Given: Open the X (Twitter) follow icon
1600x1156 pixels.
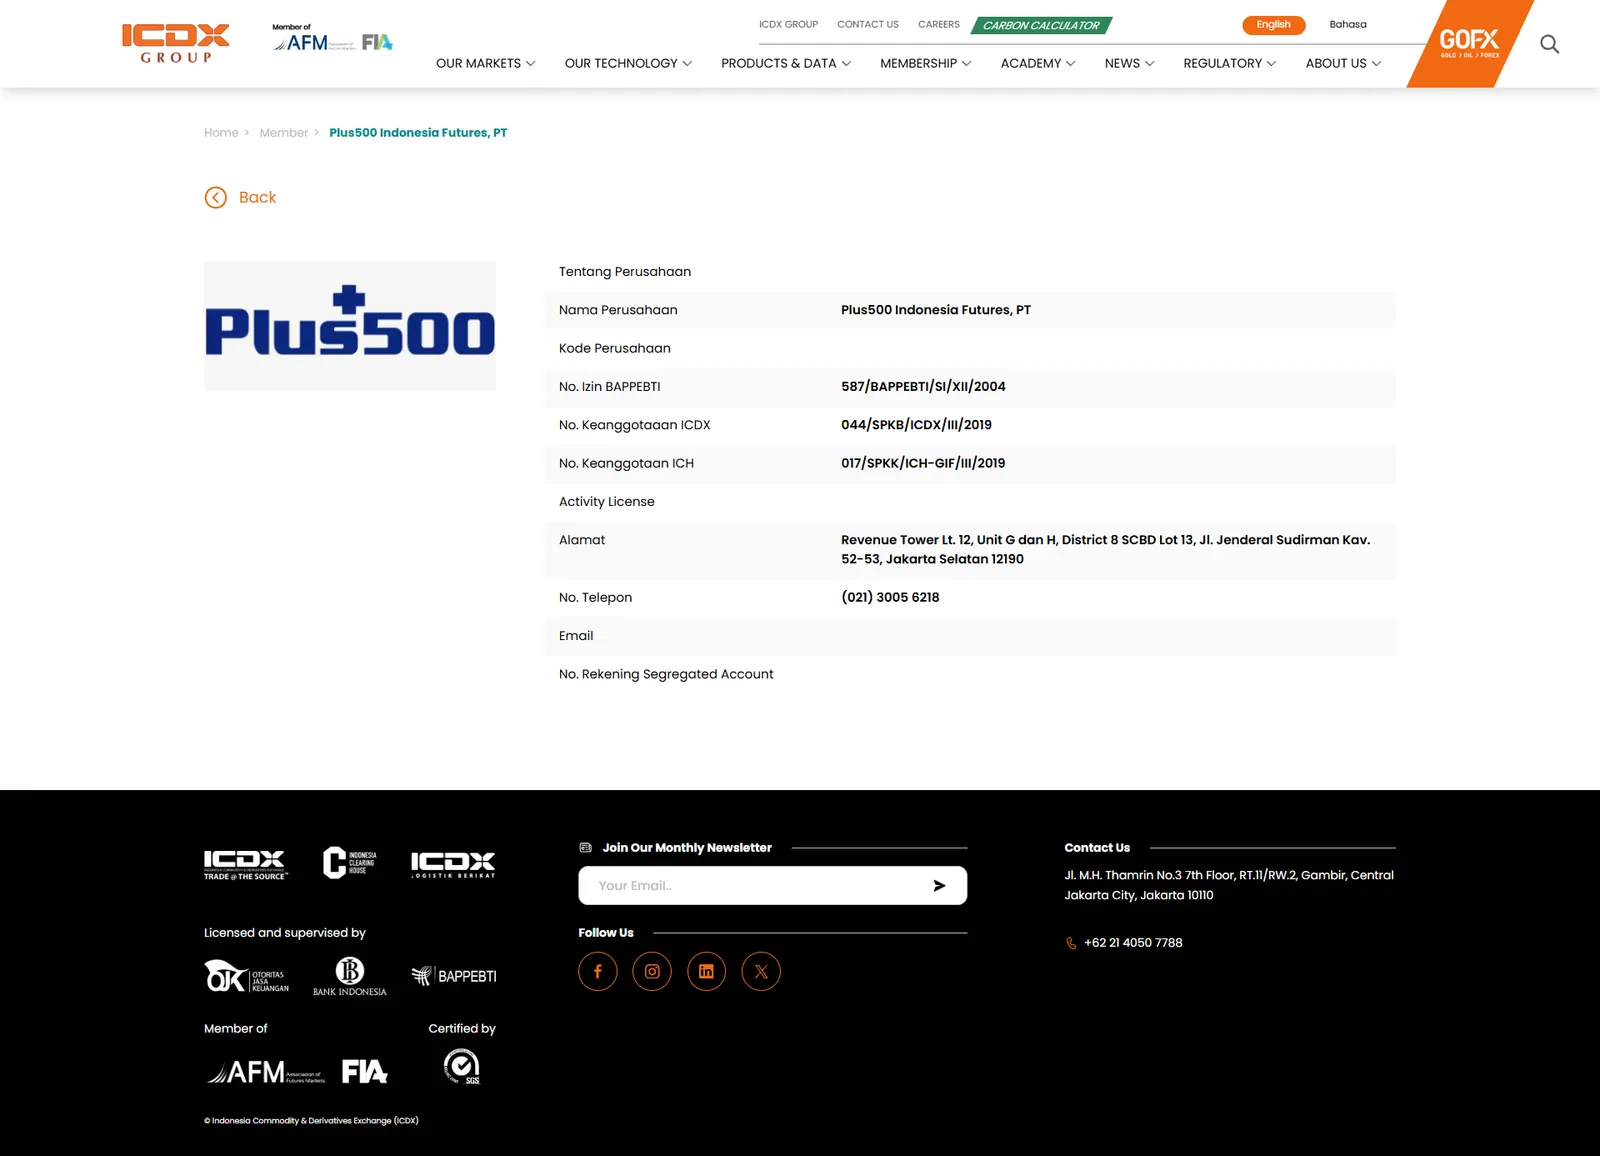Looking at the screenshot, I should pos(761,971).
